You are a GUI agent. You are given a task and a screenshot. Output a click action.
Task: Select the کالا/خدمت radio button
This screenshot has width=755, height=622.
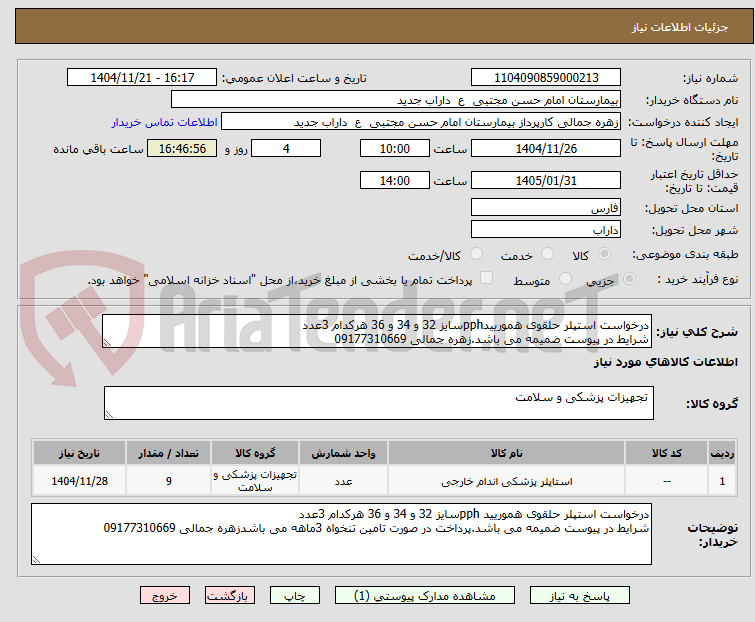476,254
